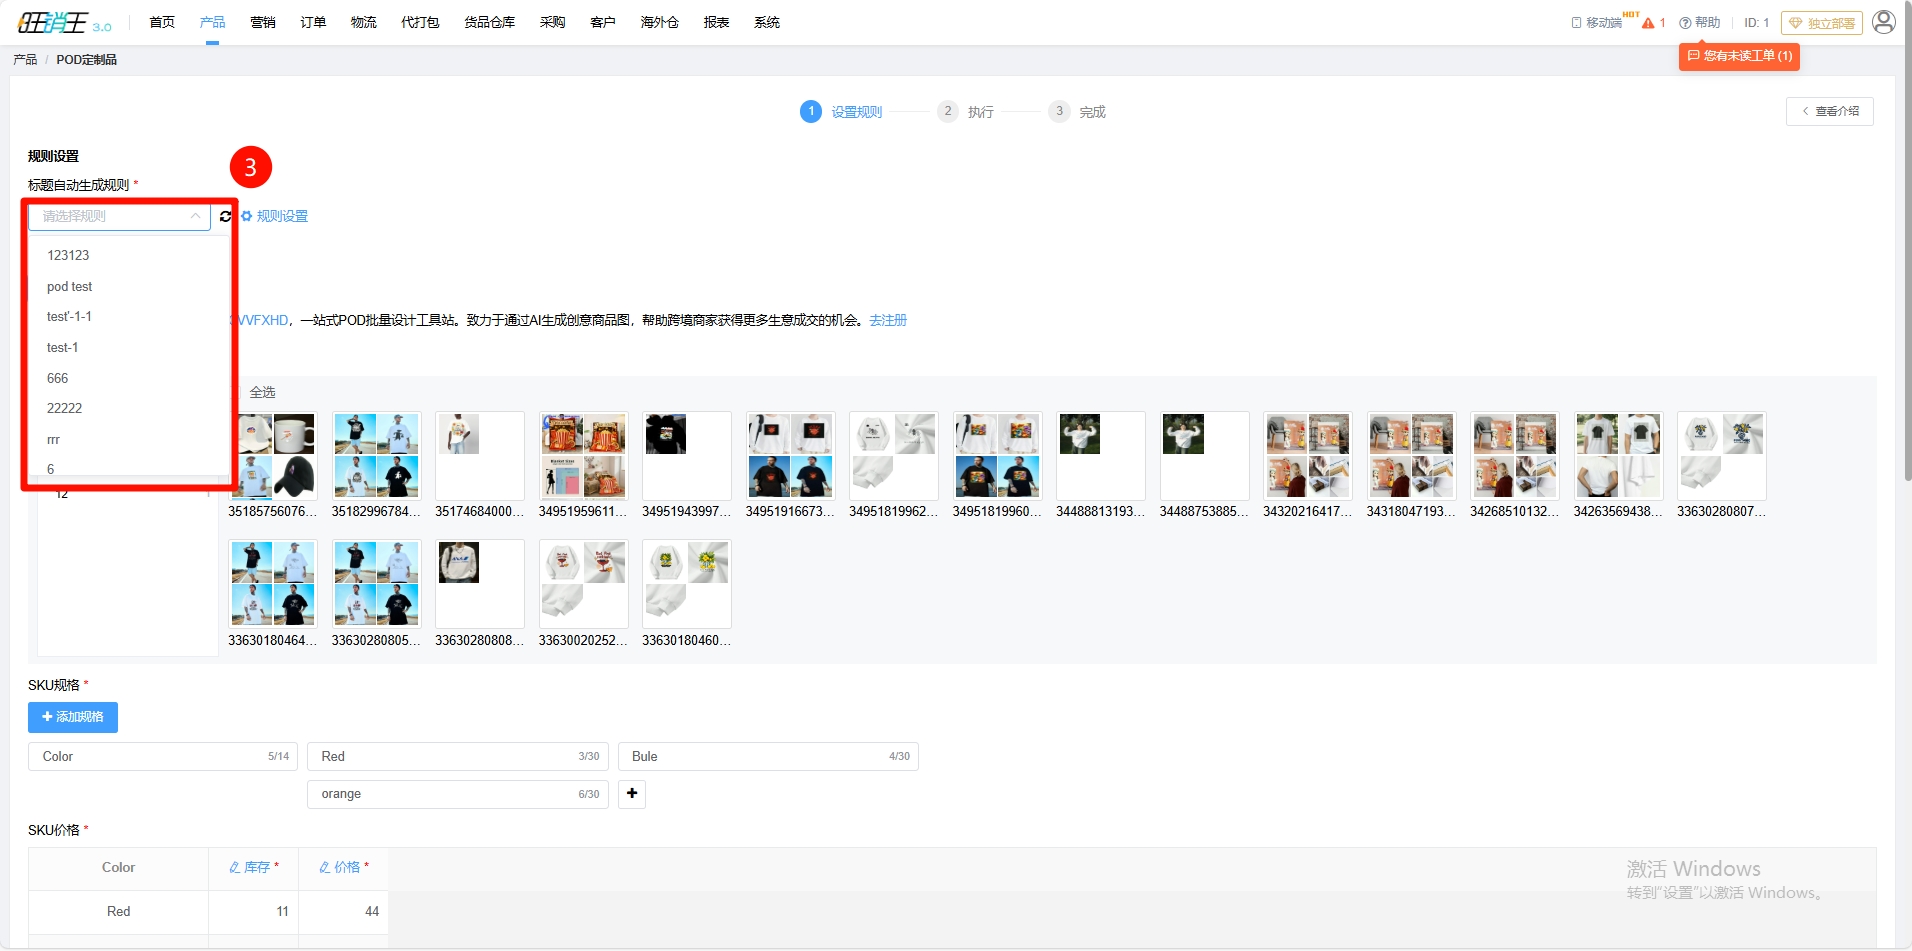Collapse the 请选择规则 dropdown
Screen dimensions: 1912x951
[195, 216]
